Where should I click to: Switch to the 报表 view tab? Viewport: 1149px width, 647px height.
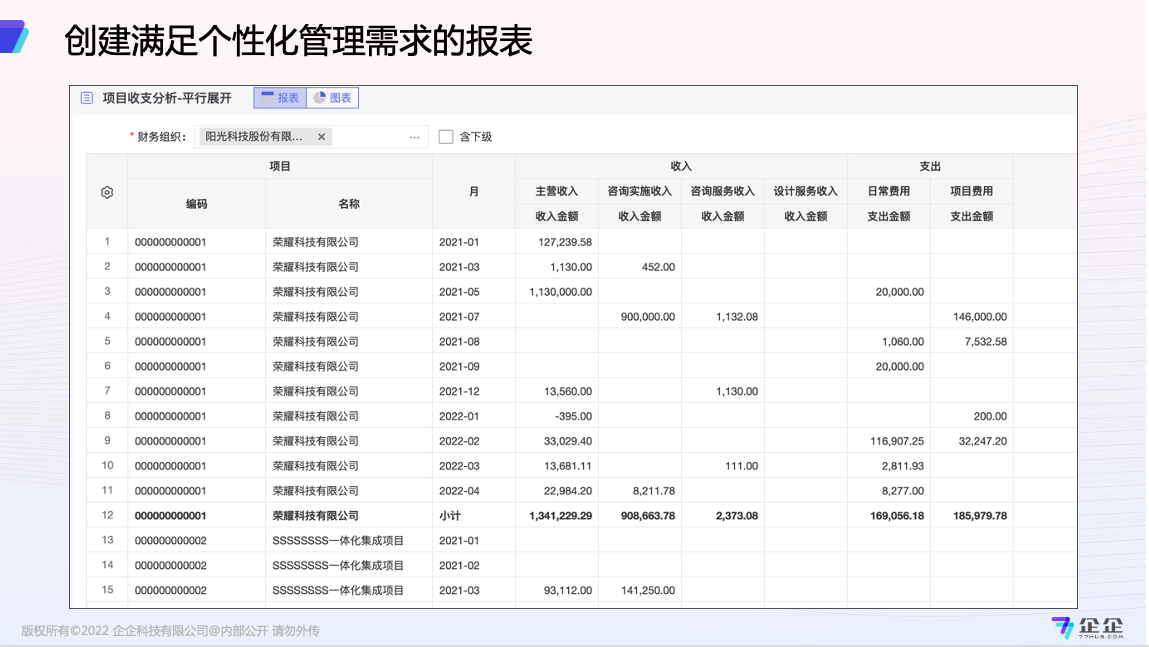pyautogui.click(x=280, y=98)
